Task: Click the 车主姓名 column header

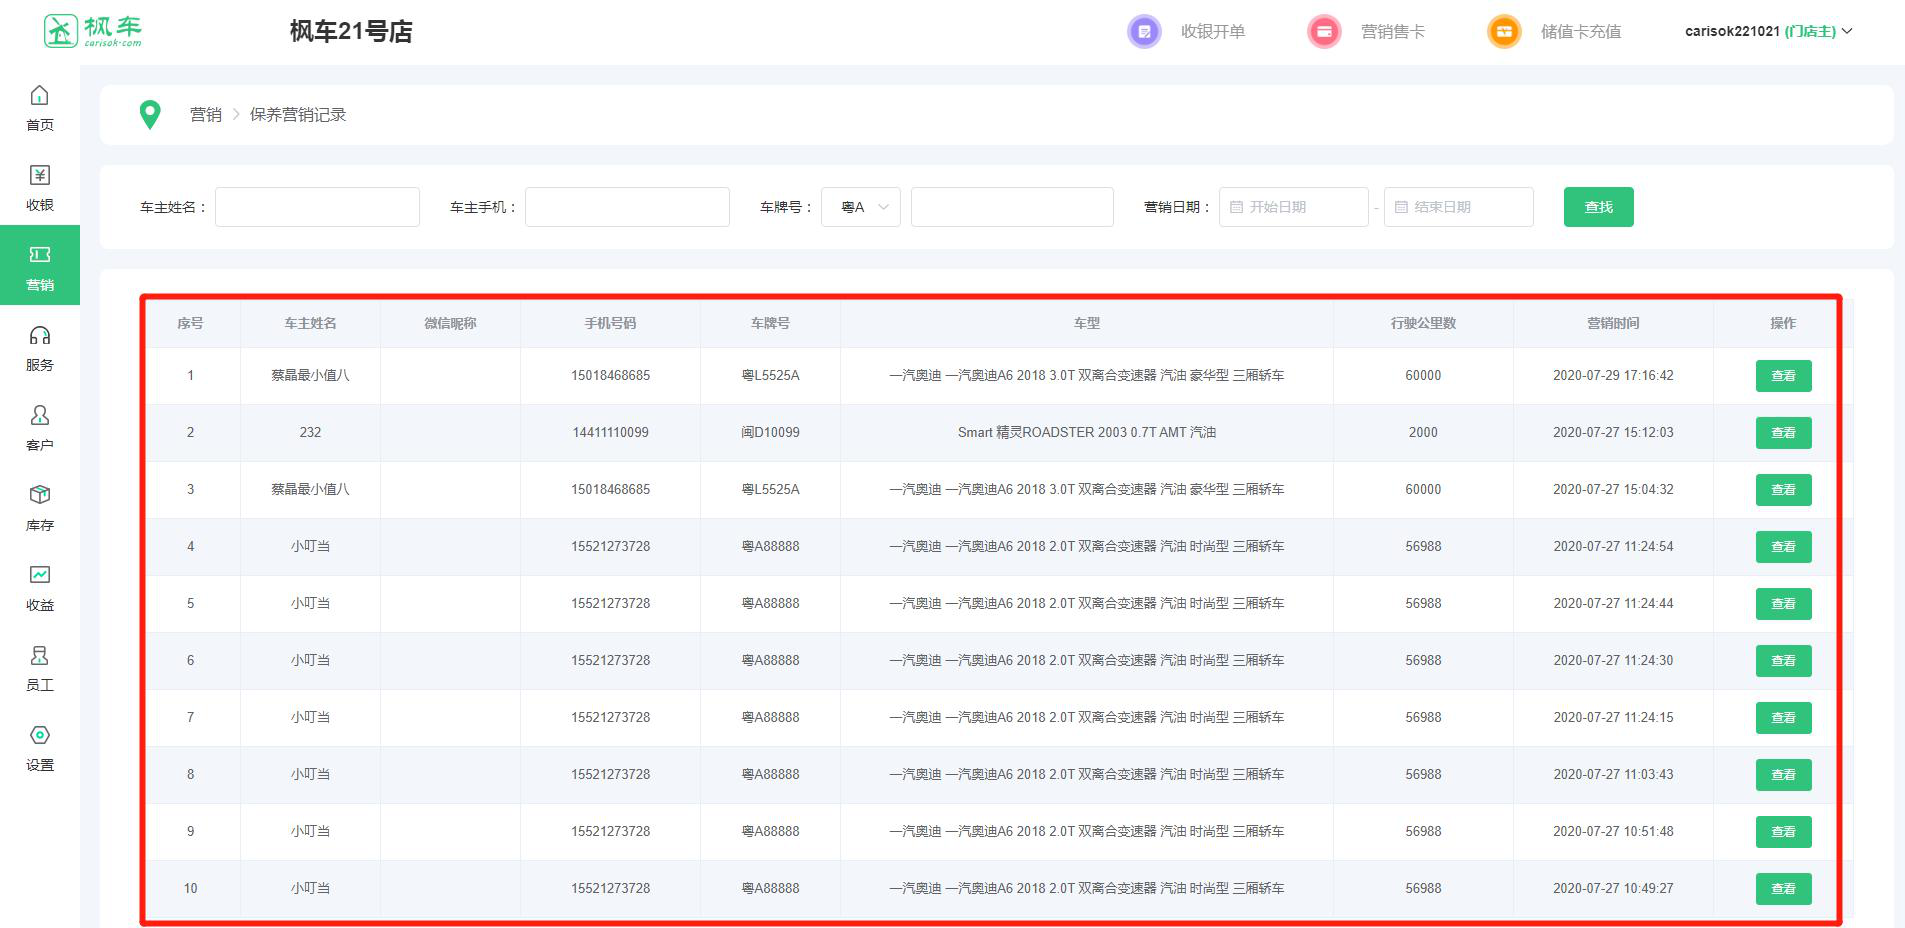Action: coord(310,323)
